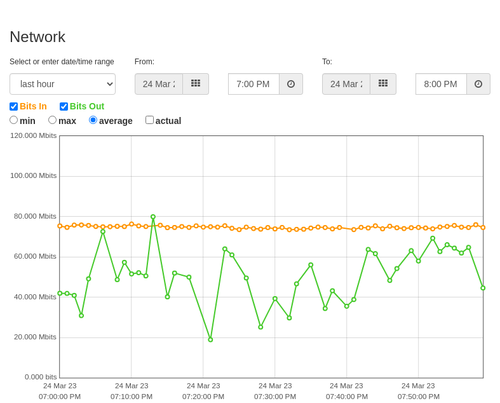This screenshot has height=403, width=500.
Task: Open the From time clock picker icon
Action: coord(291,84)
